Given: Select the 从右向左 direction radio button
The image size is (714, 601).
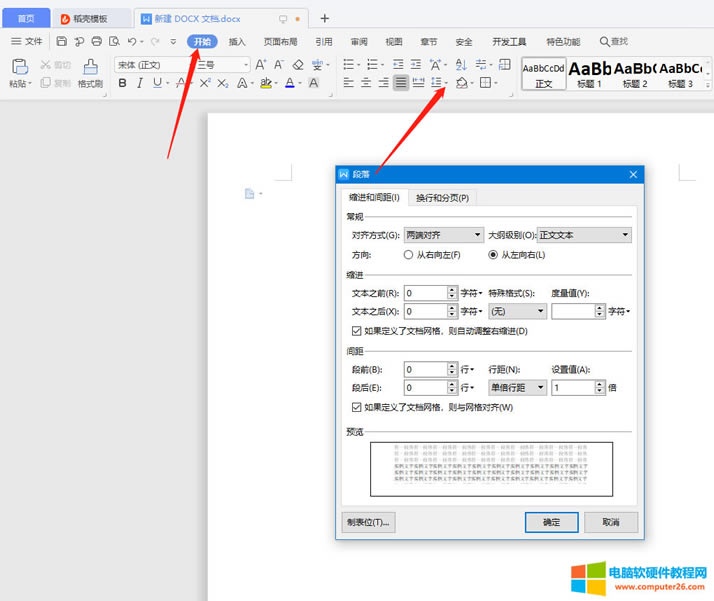Looking at the screenshot, I should point(408,255).
